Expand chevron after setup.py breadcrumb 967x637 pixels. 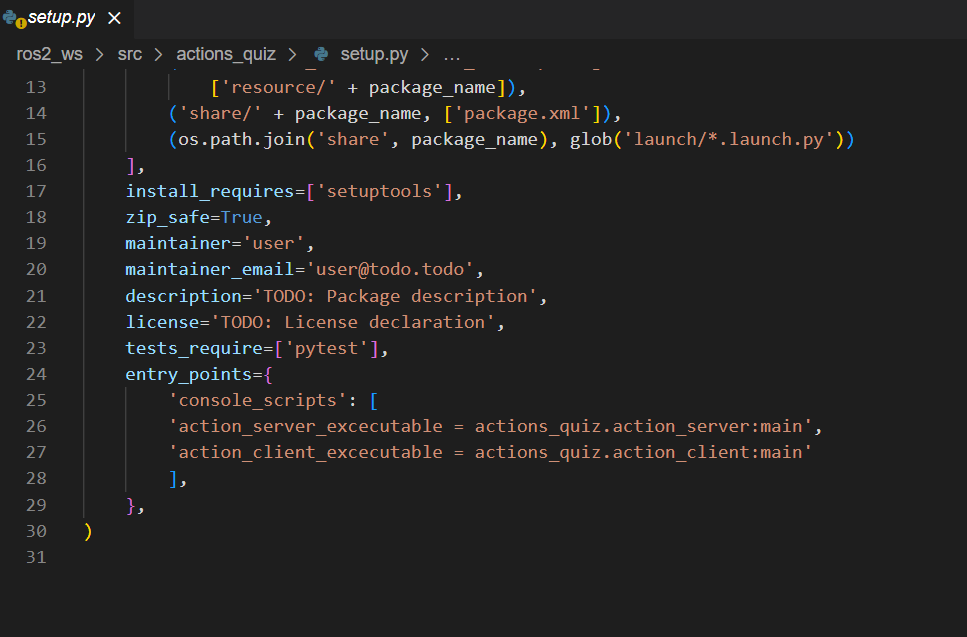[424, 55]
